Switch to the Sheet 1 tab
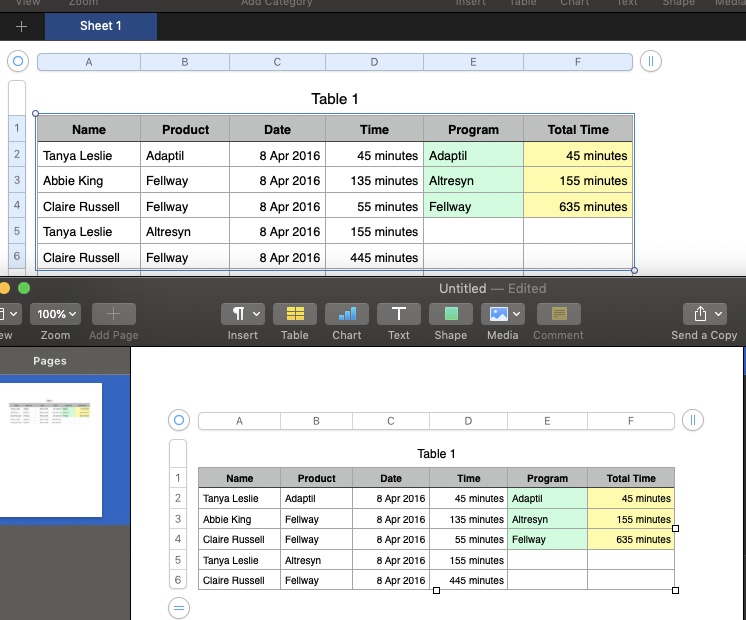Screen dimensions: 746x620 coord(101,26)
